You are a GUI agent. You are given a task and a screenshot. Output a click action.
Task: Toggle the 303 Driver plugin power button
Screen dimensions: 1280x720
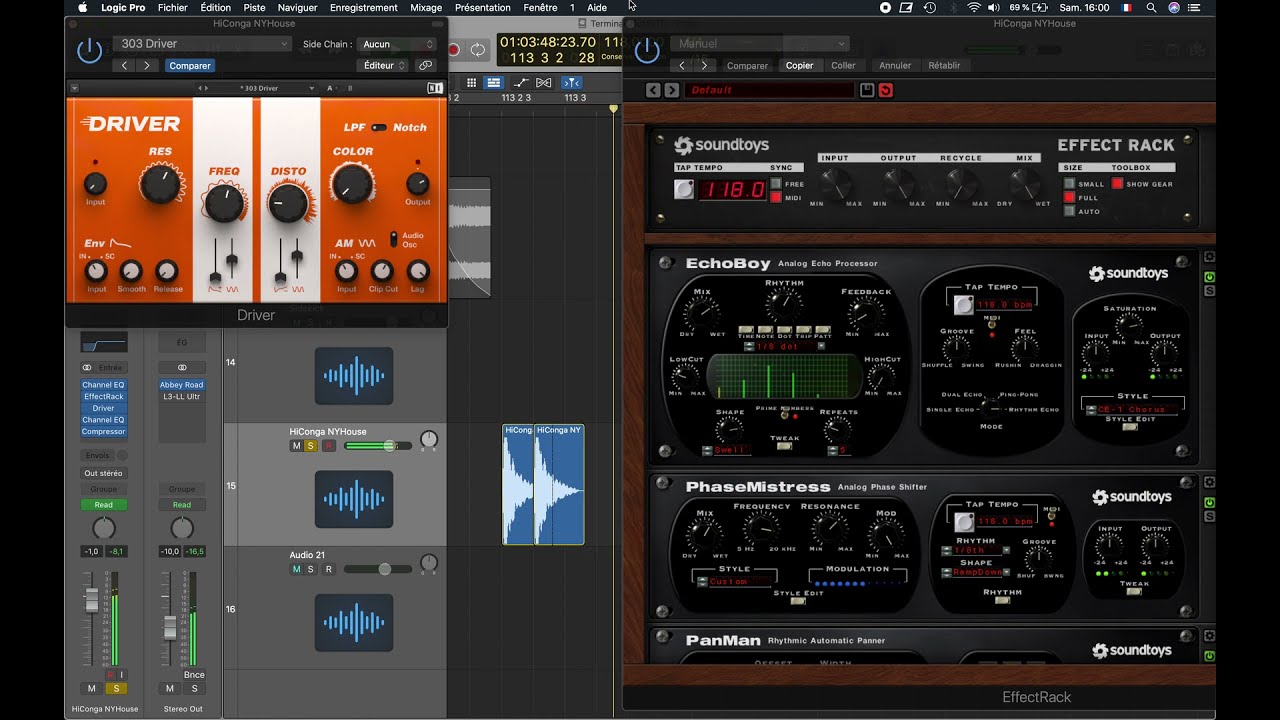point(90,50)
